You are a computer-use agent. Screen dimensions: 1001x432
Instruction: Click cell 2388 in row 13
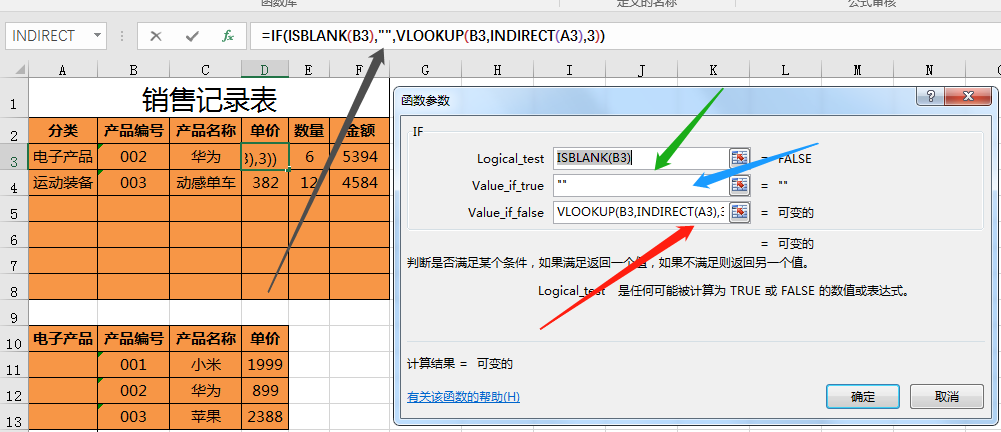265,417
